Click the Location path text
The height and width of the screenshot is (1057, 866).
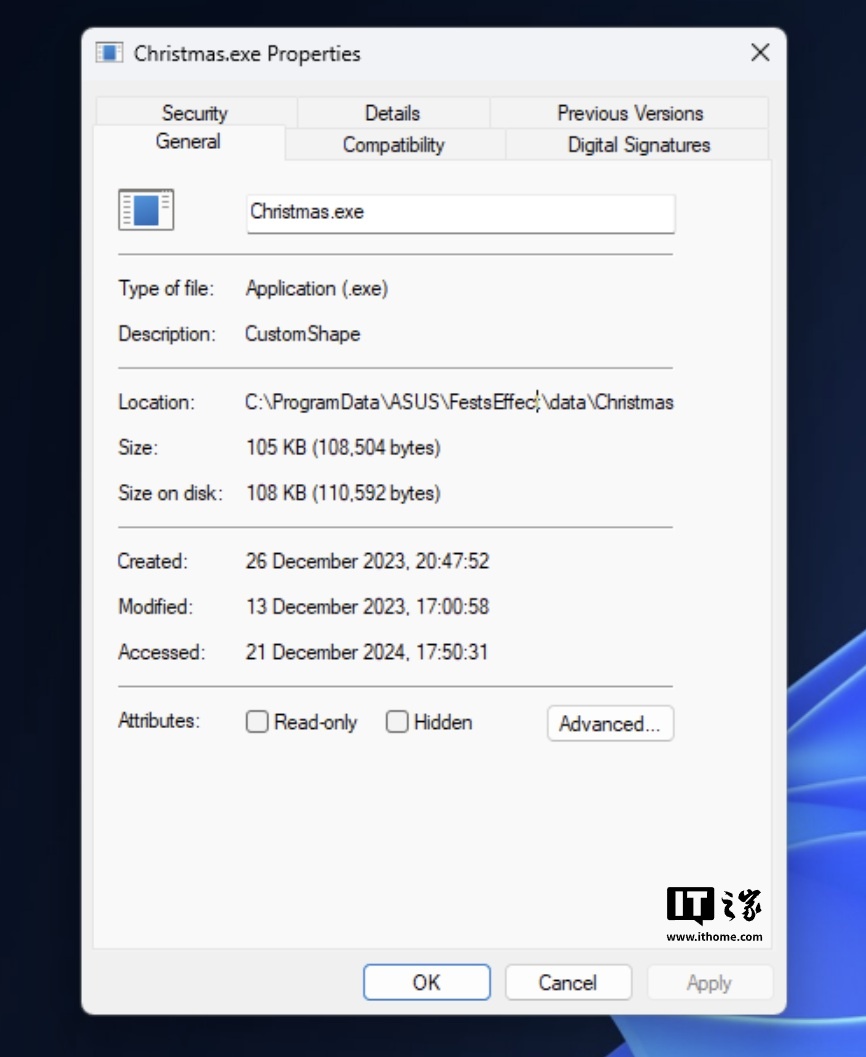(x=459, y=403)
